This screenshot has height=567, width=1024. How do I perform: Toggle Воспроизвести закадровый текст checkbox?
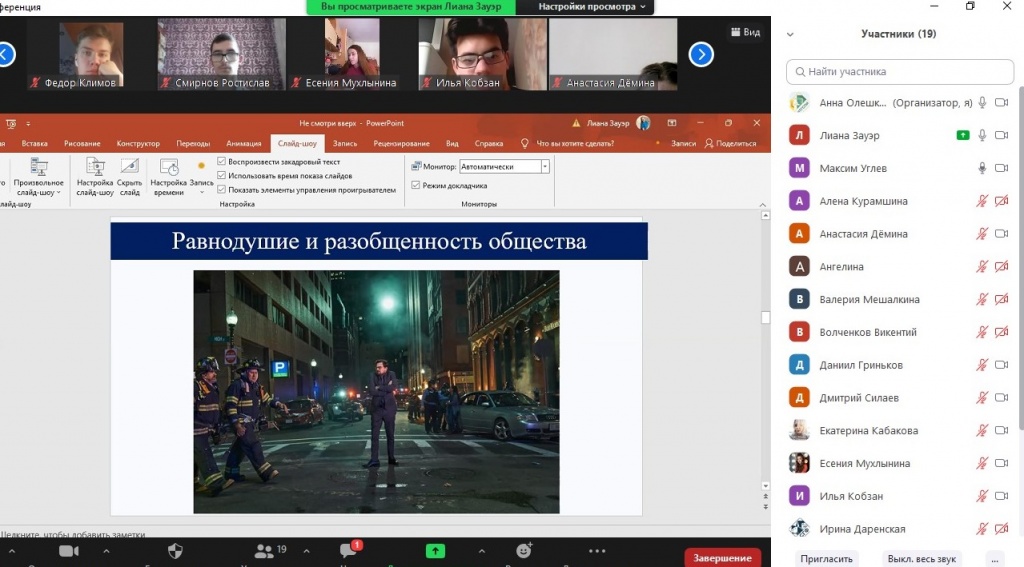coord(222,161)
